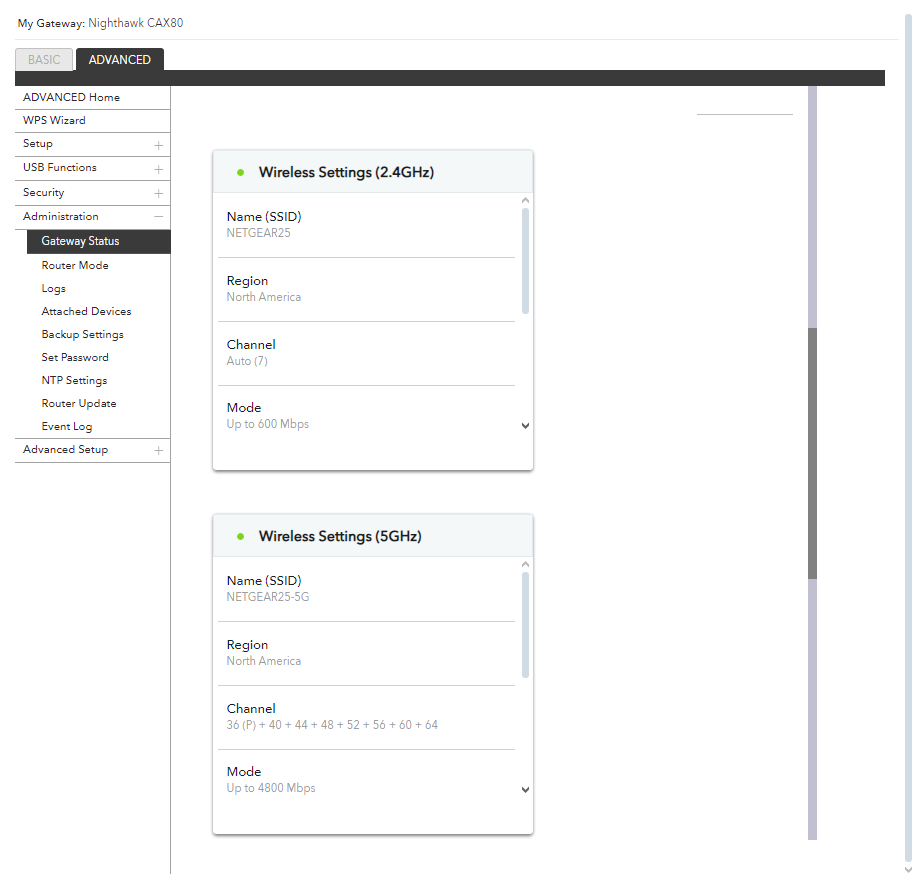Click the Up to 4800 Mbps mode value
This screenshot has height=874, width=915.
[x=271, y=788]
